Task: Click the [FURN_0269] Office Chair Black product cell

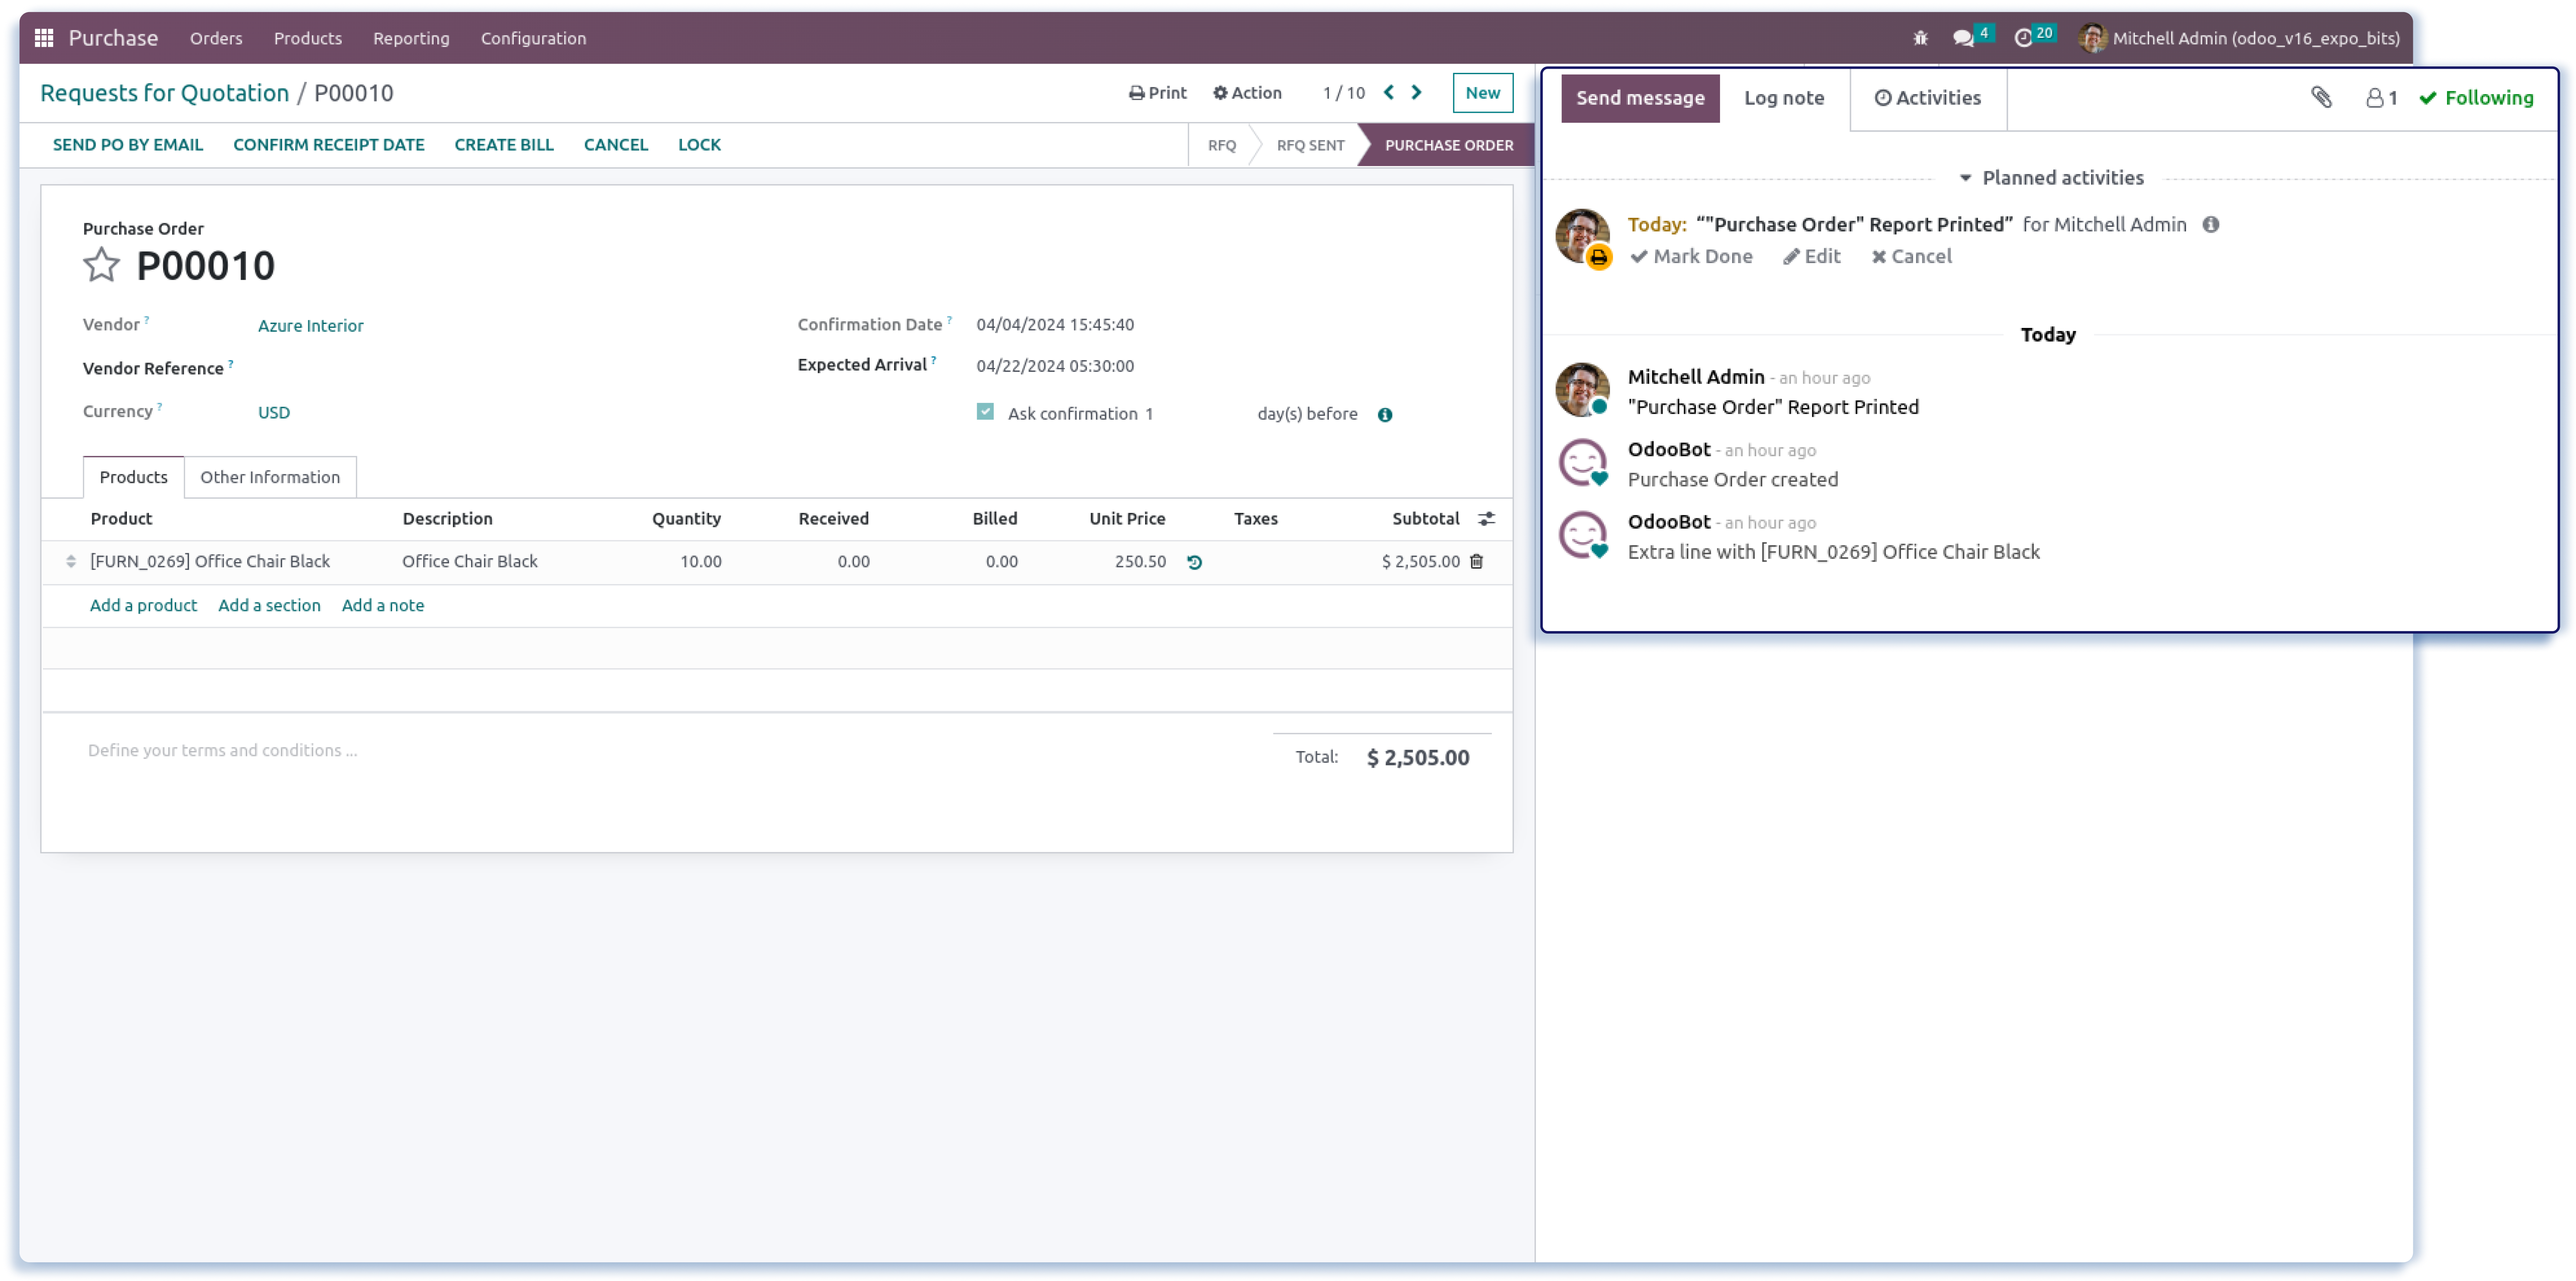Action: pos(210,562)
